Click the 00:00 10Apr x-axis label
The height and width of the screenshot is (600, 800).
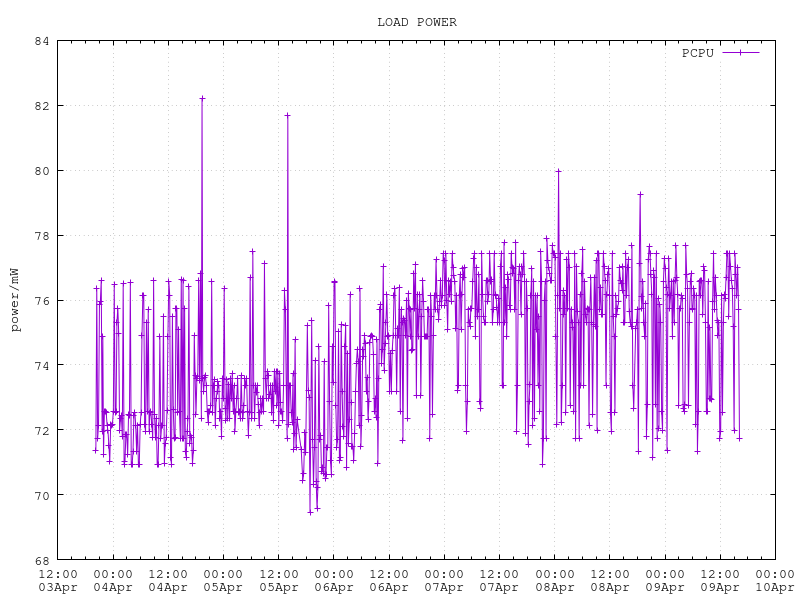coord(774,580)
